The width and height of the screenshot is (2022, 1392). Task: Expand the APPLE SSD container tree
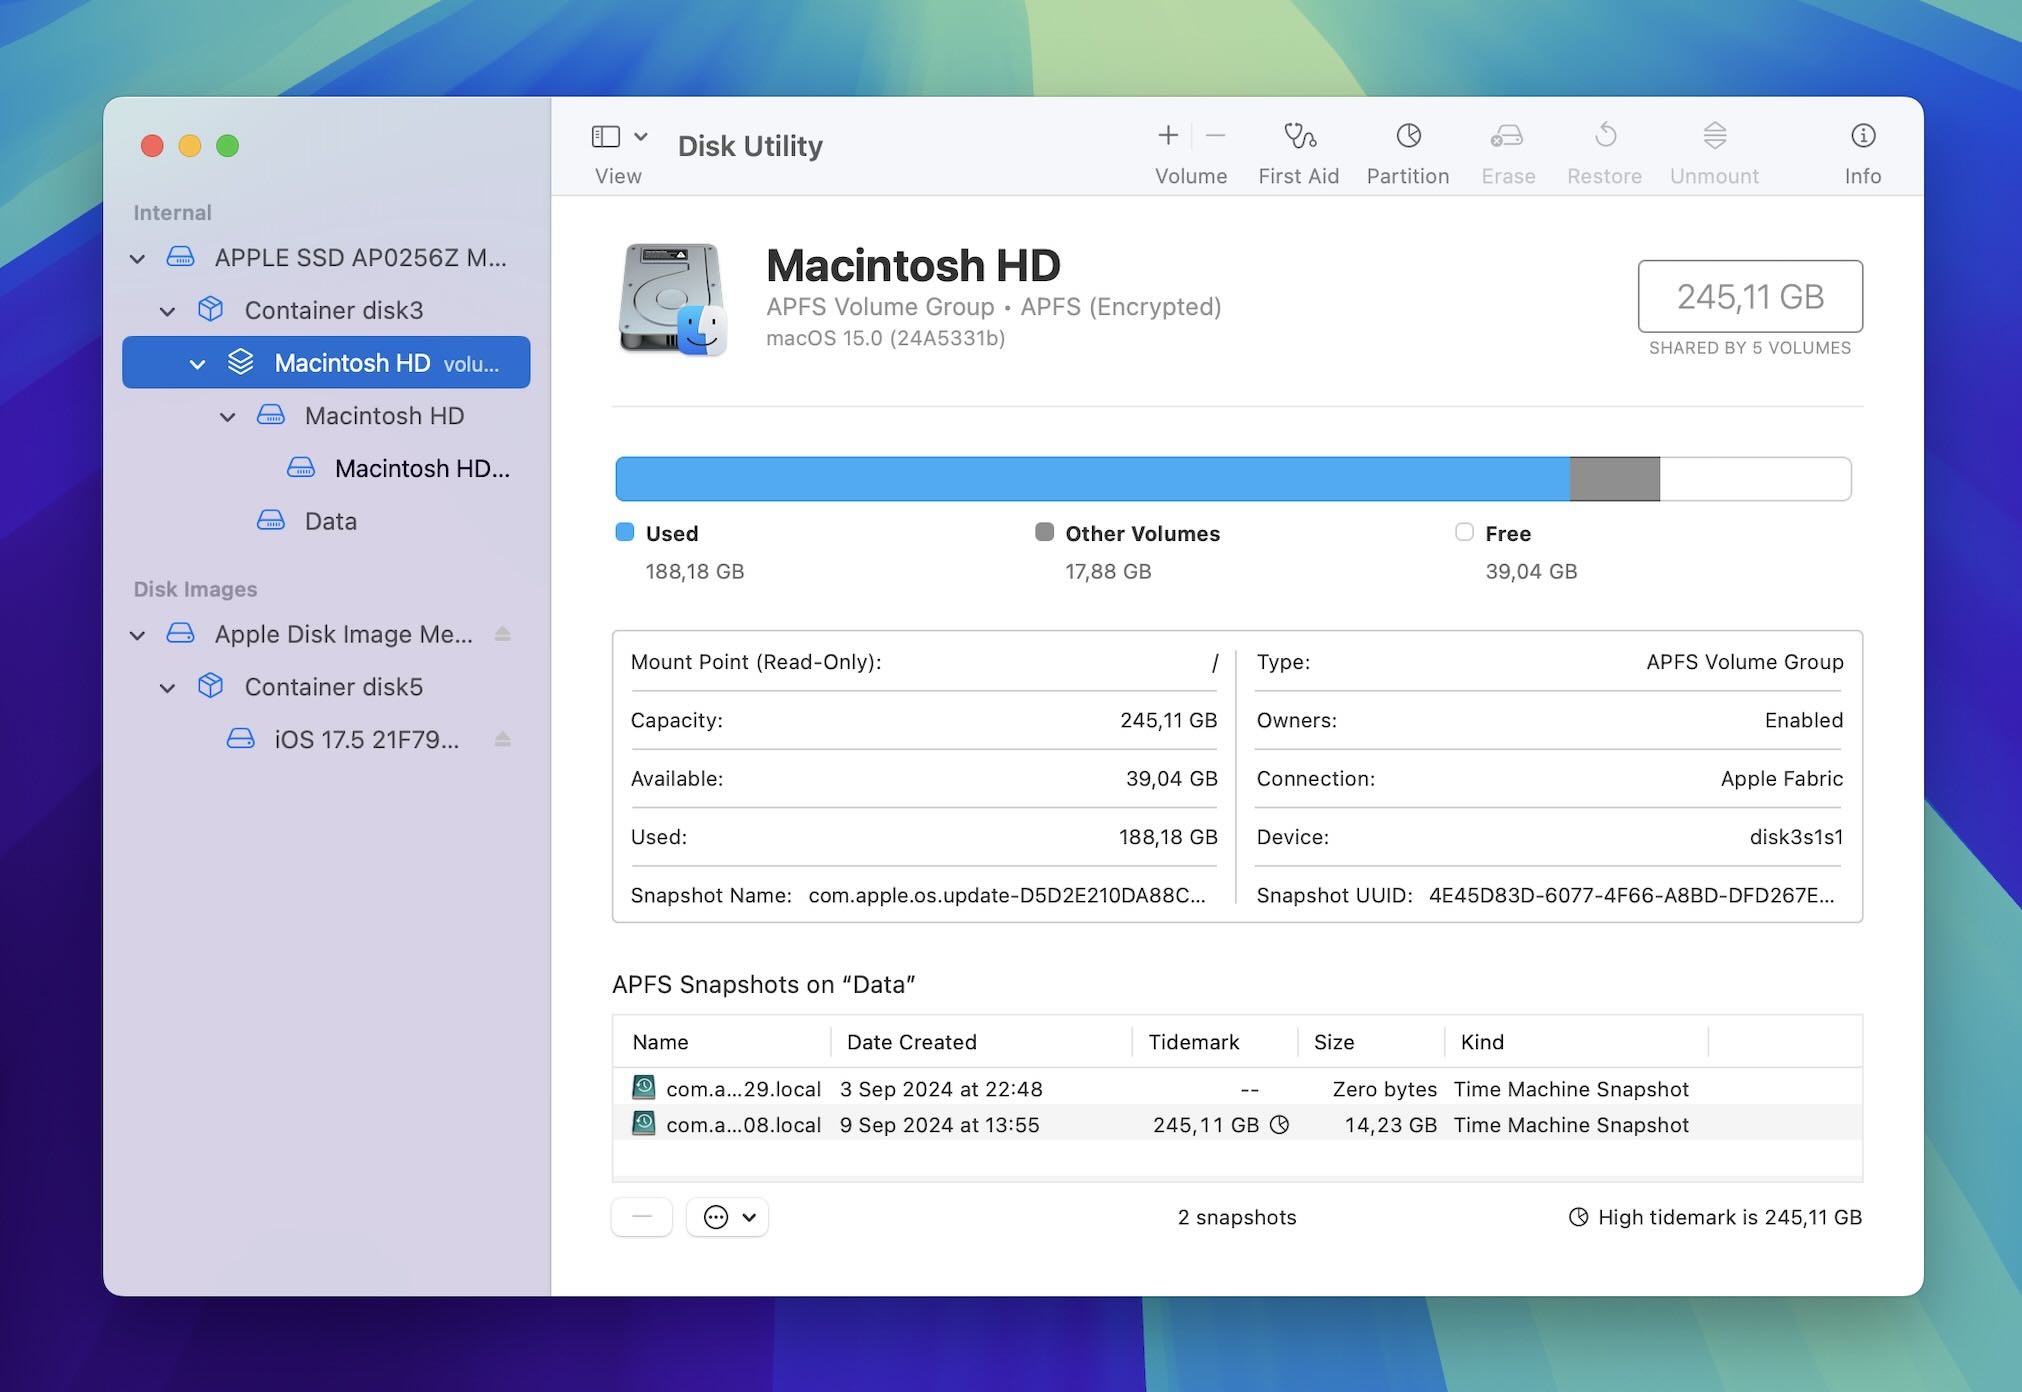143,257
